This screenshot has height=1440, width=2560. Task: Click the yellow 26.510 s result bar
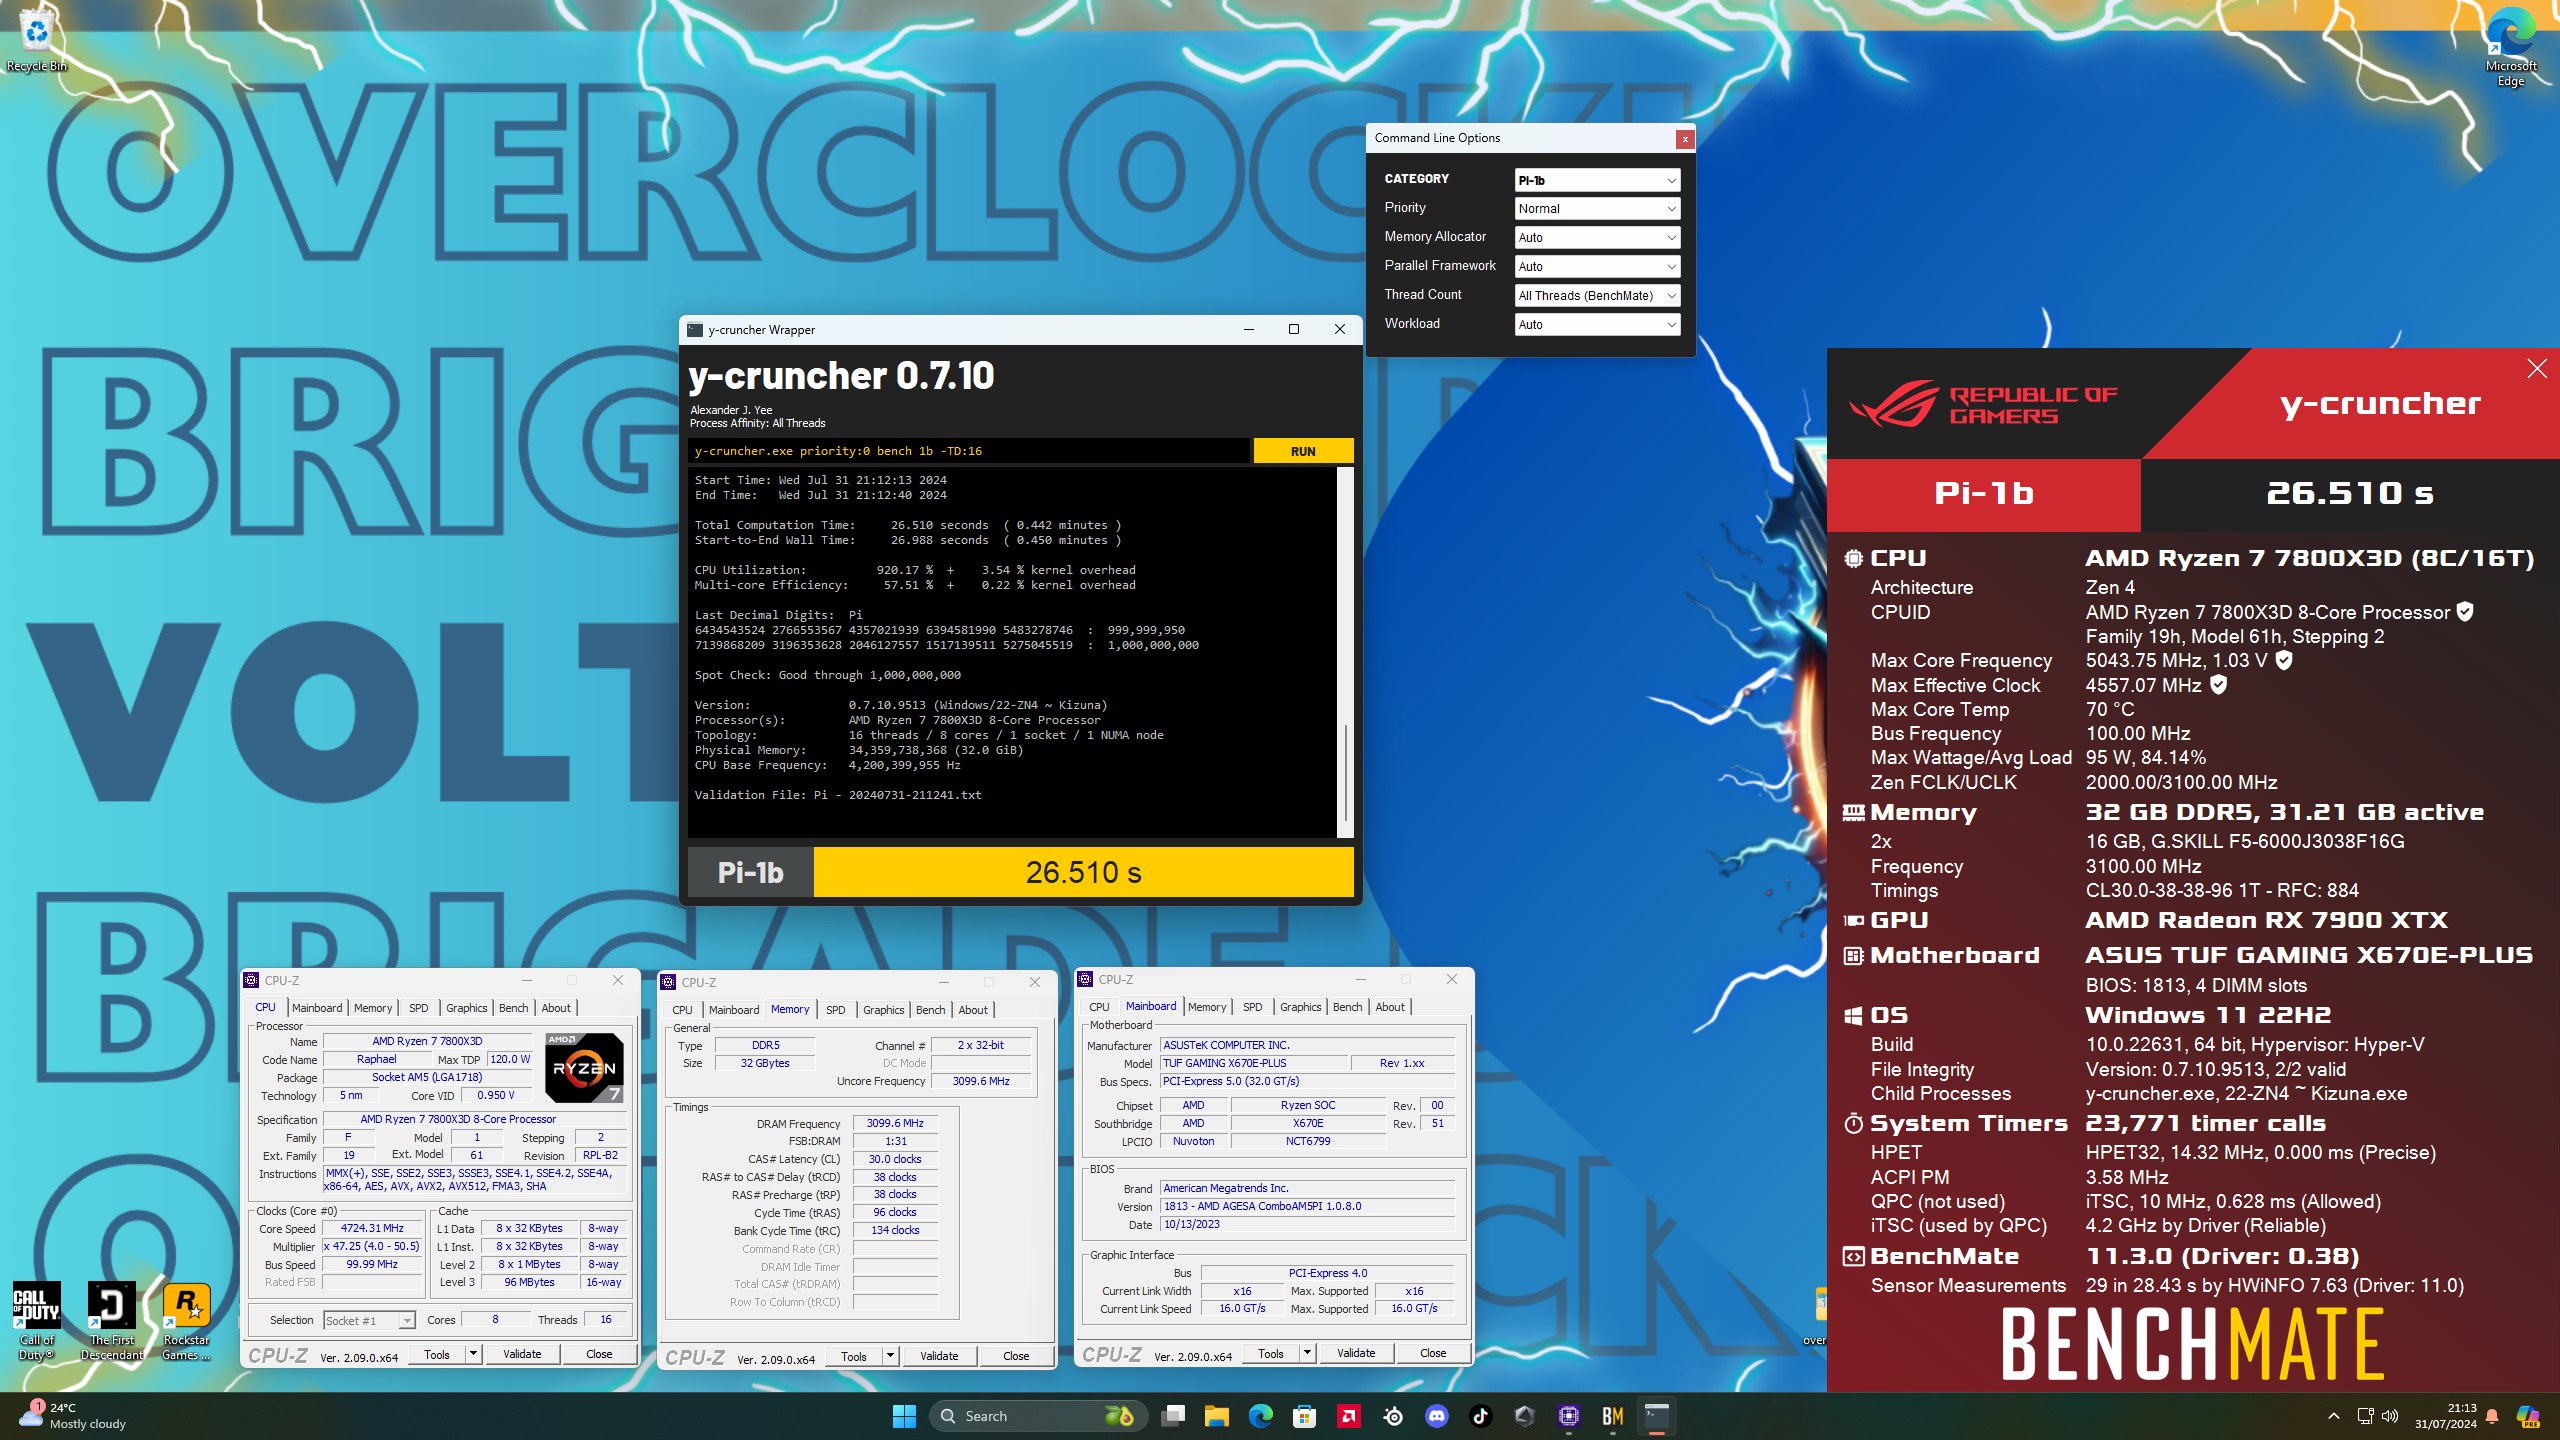coord(1083,872)
